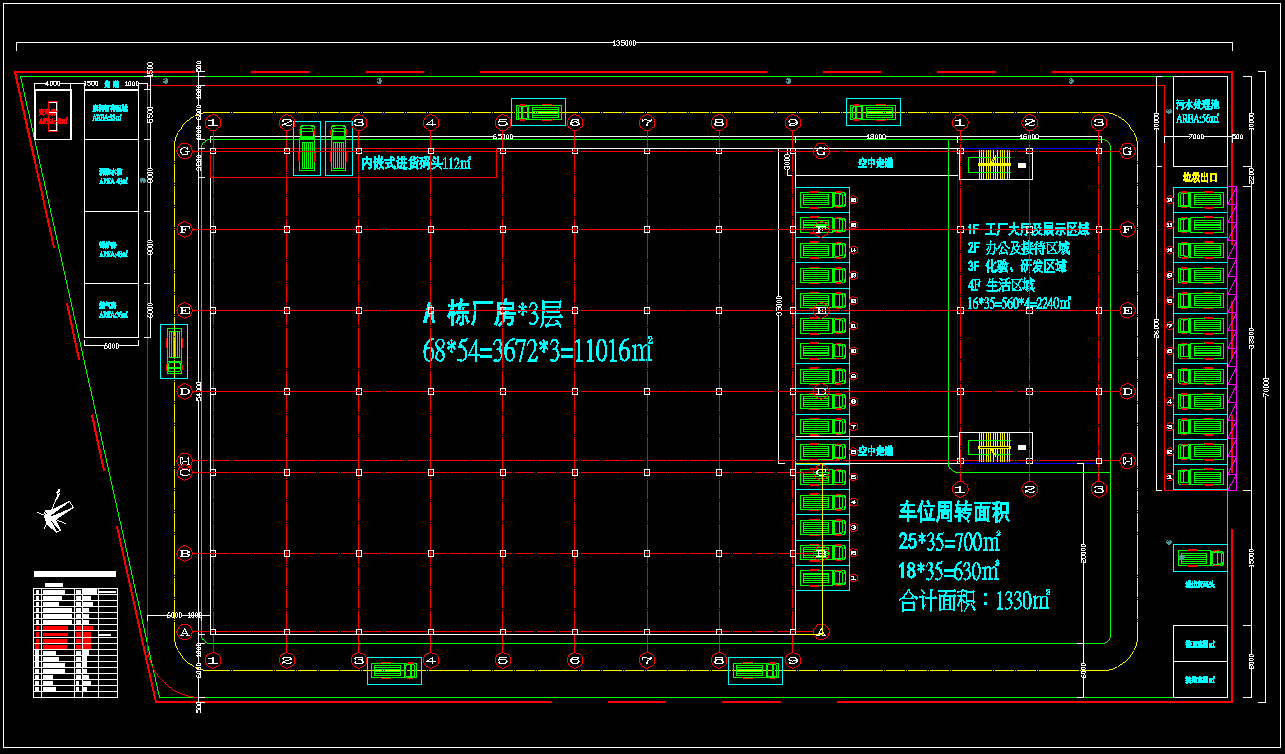1285x754 pixels.
Task: Select the '2F 办公及接待区域' line
Action: (1017, 248)
